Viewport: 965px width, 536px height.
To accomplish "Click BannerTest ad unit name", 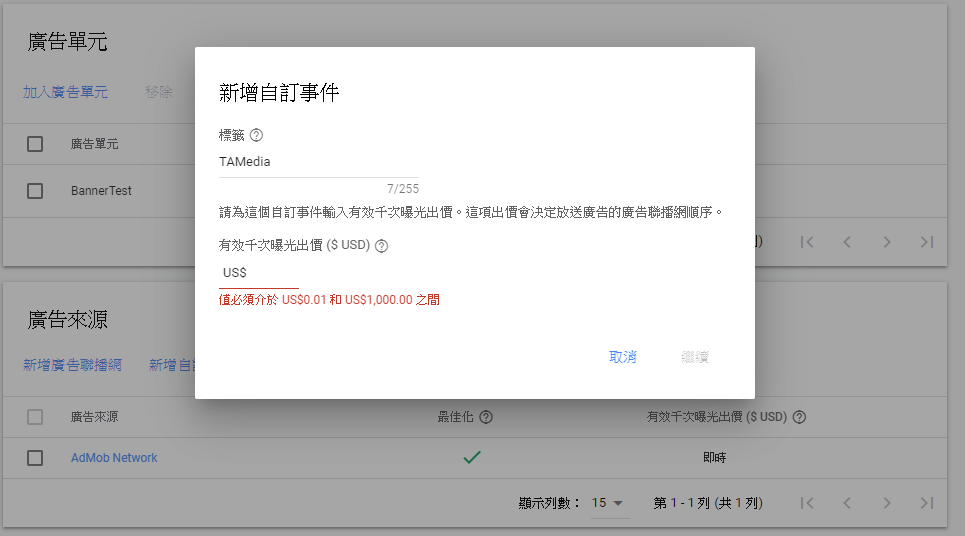I will coord(101,191).
